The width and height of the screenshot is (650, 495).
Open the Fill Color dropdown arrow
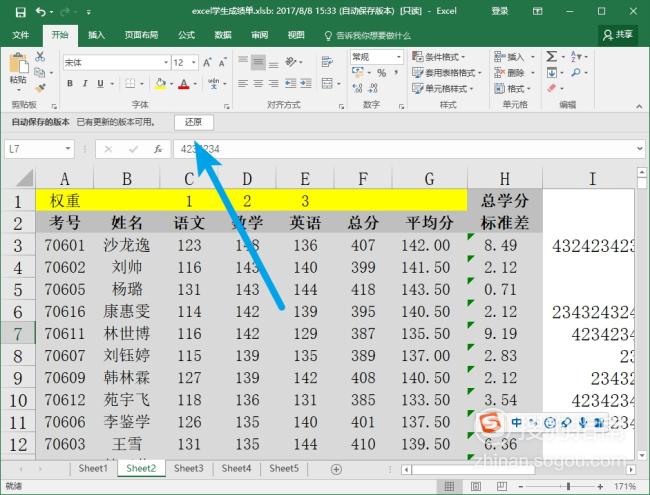pos(171,84)
